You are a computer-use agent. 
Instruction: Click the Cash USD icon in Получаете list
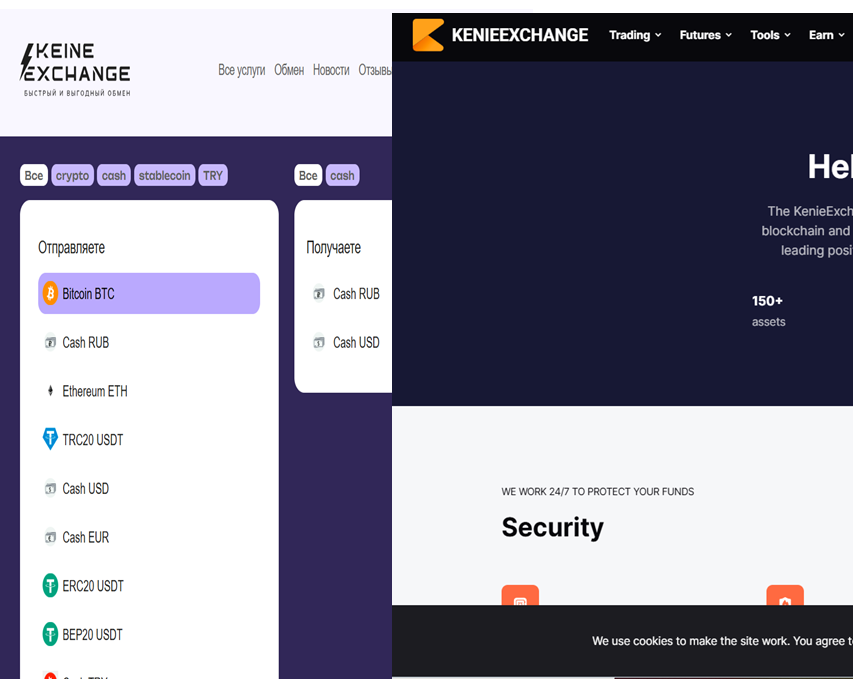point(319,342)
